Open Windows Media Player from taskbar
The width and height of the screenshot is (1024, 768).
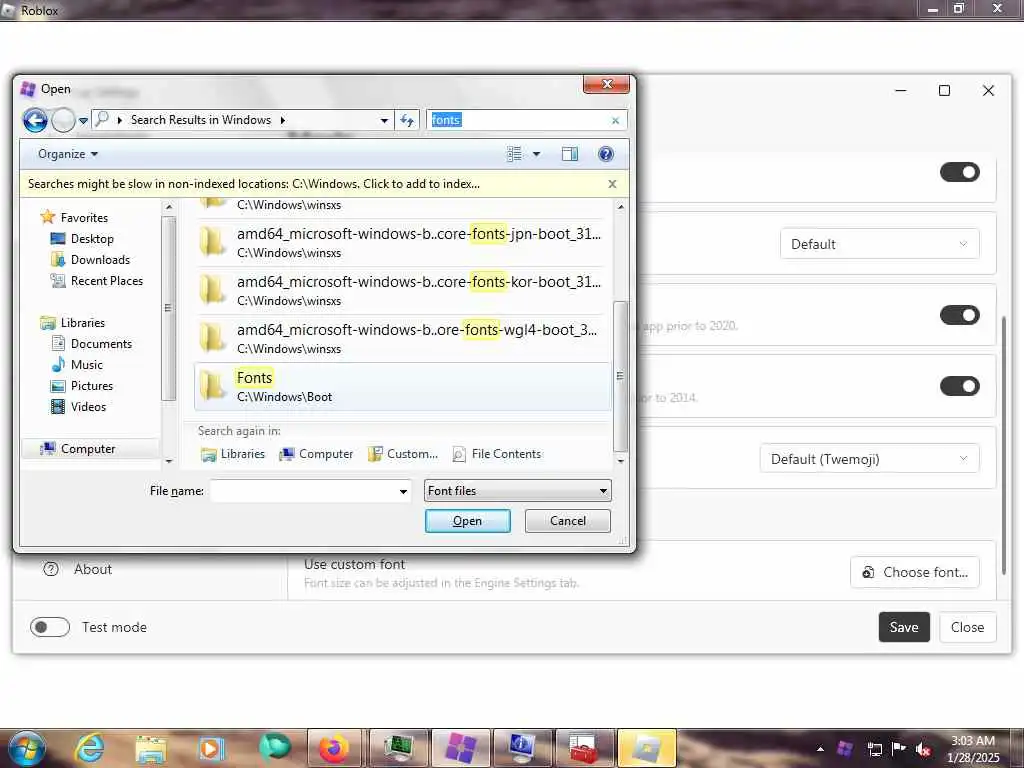(x=211, y=748)
